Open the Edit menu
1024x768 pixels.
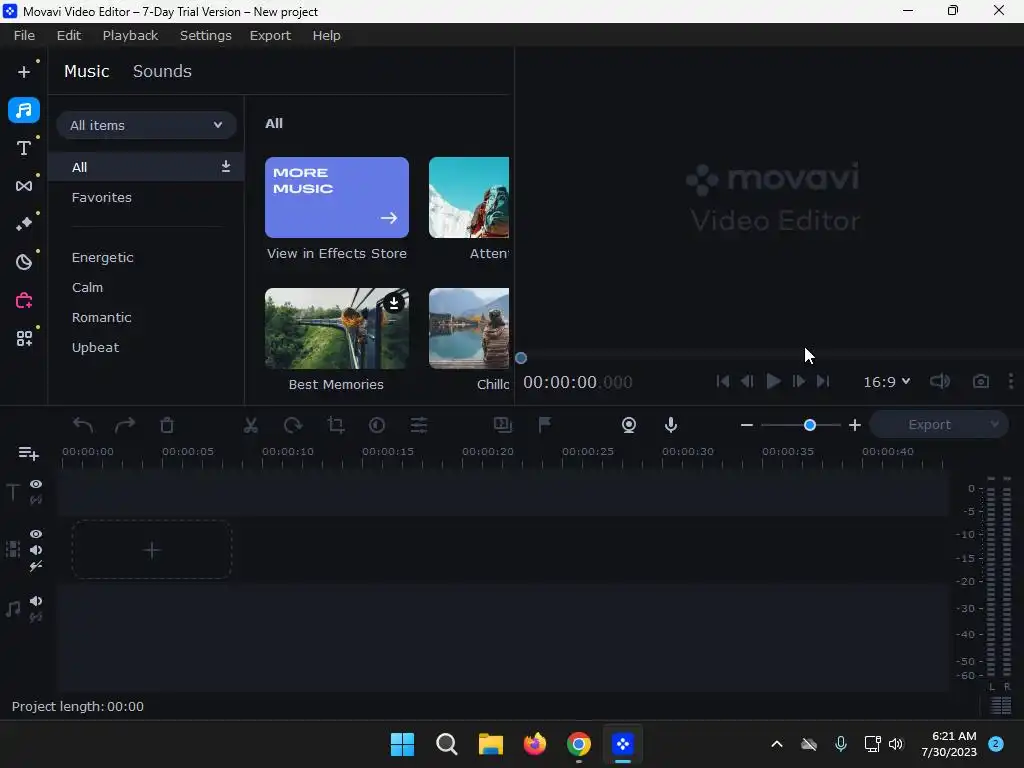tap(69, 35)
